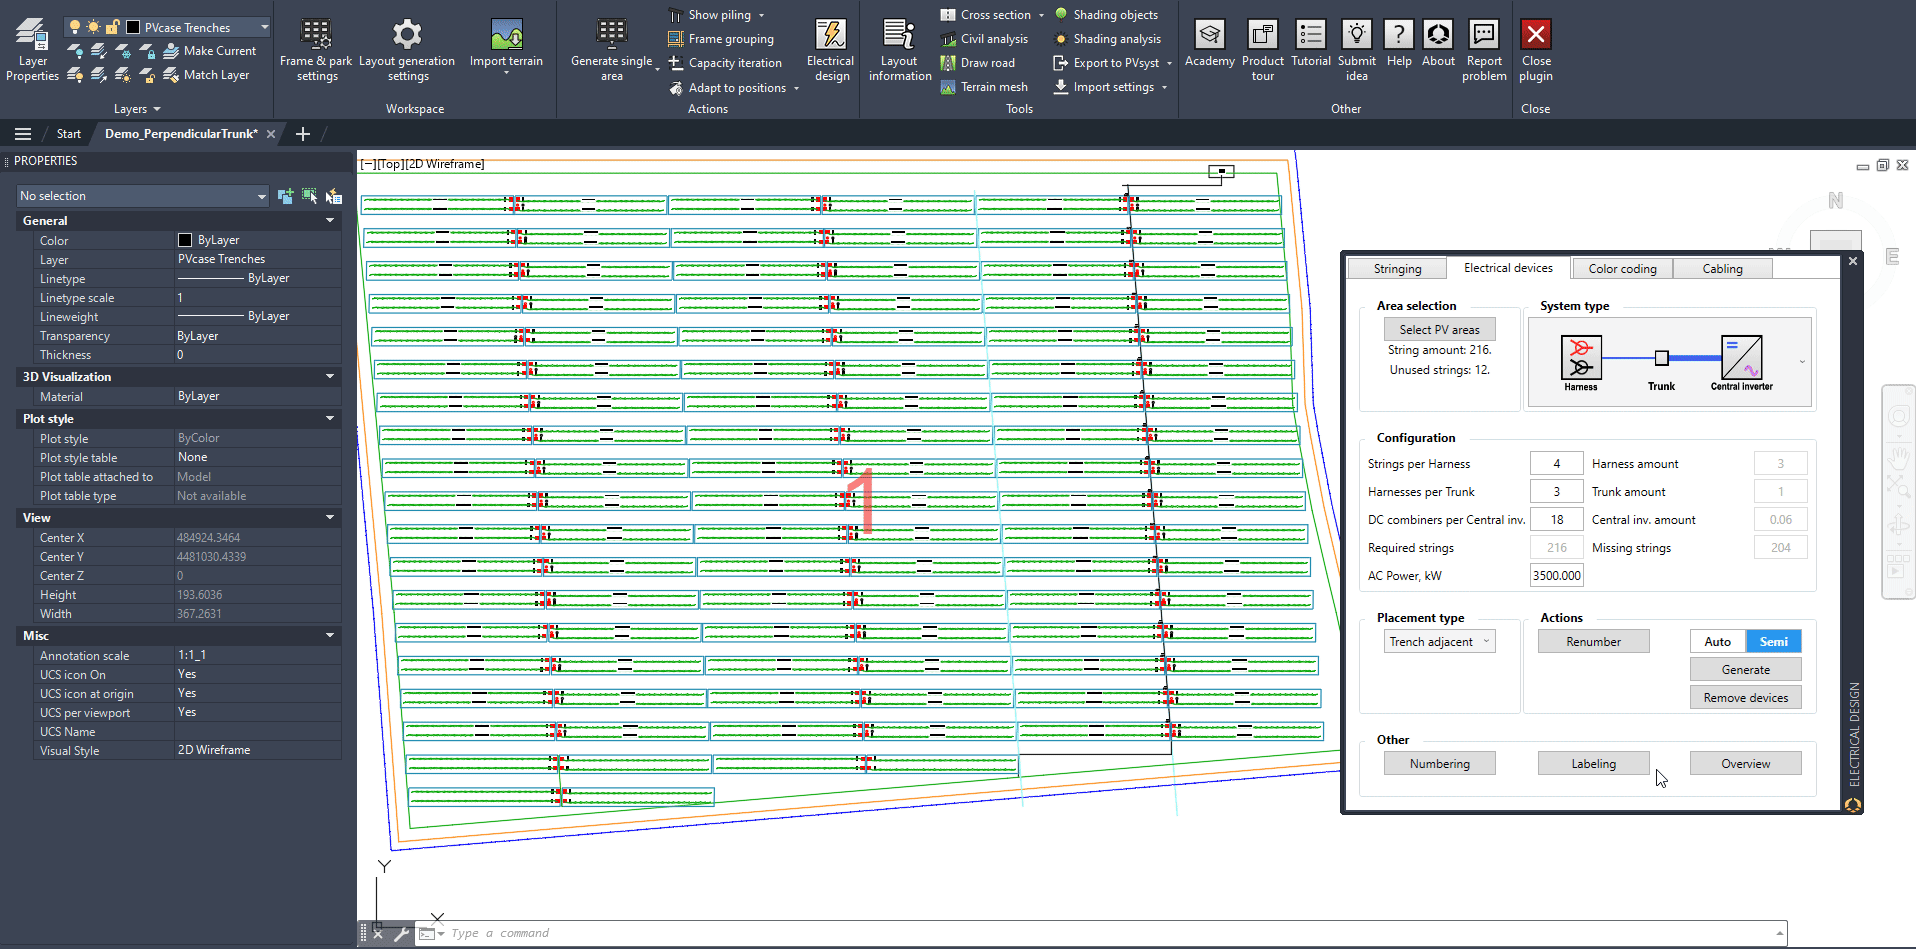
Task: Click the Import terrain icon
Action: (x=506, y=35)
